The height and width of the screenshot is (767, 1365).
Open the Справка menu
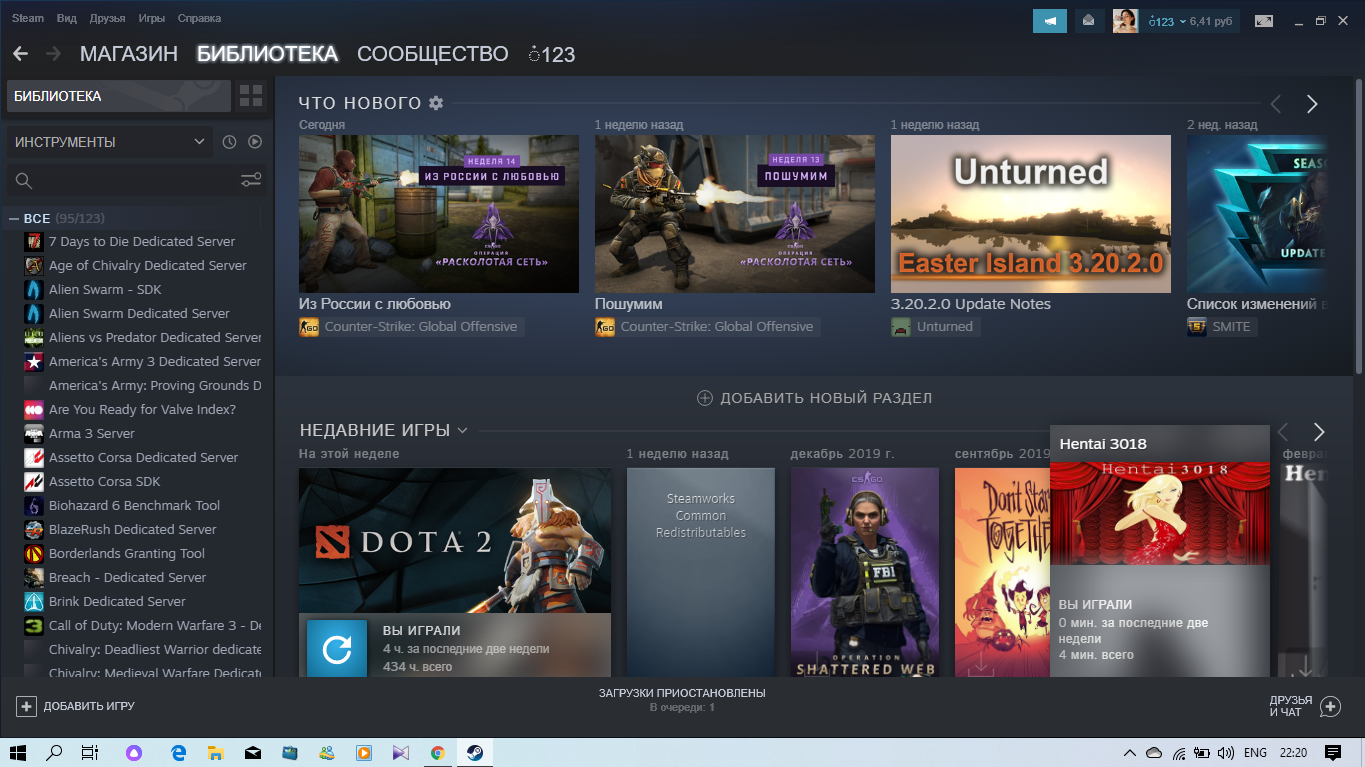199,19
